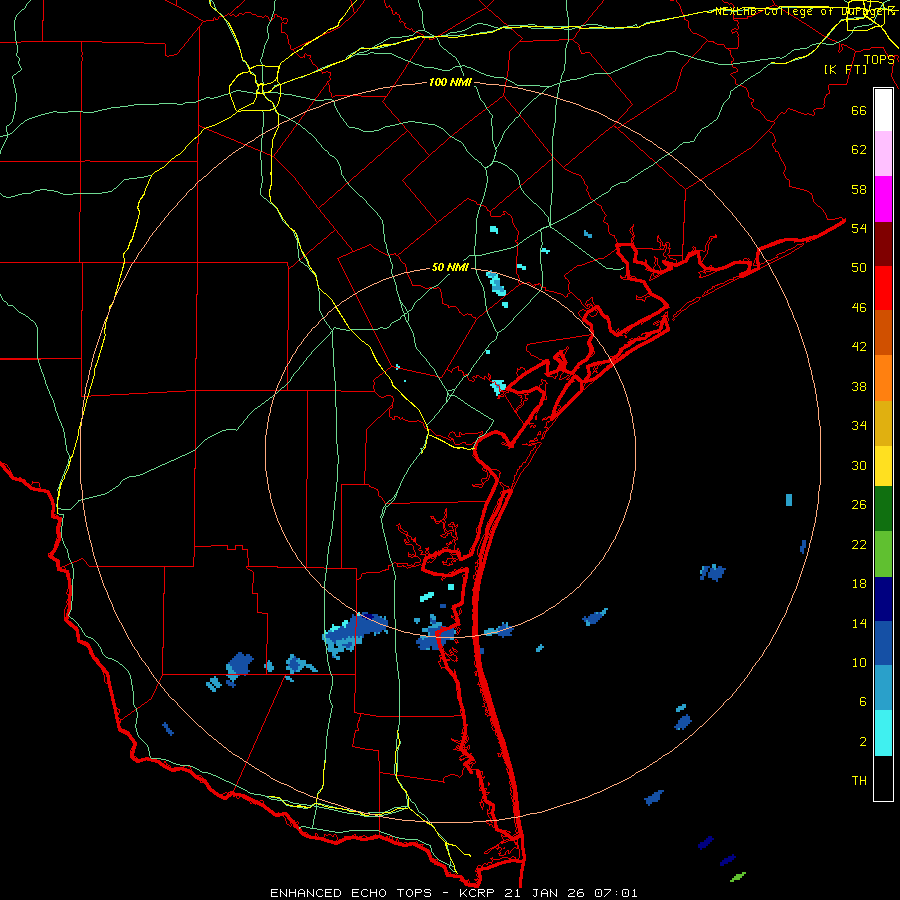Click the '2' legend value
Screen dimensions: 900x900
click(863, 742)
